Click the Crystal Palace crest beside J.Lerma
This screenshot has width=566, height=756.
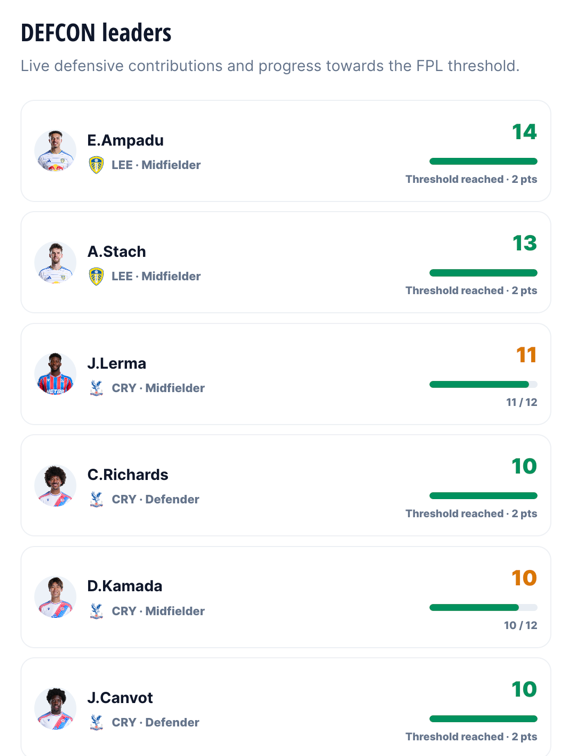coord(96,388)
